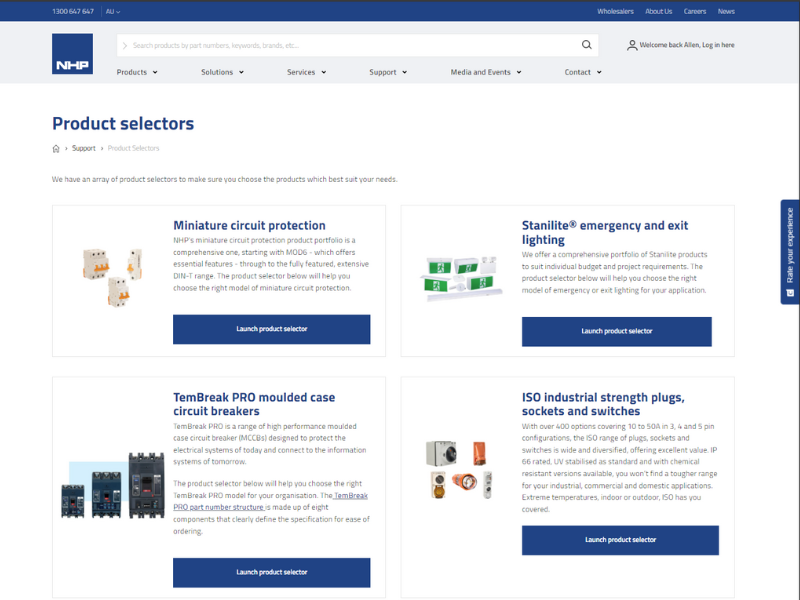The width and height of the screenshot is (800, 600).
Task: Launch Stanilite emergency lighting product selector
Action: coord(616,332)
